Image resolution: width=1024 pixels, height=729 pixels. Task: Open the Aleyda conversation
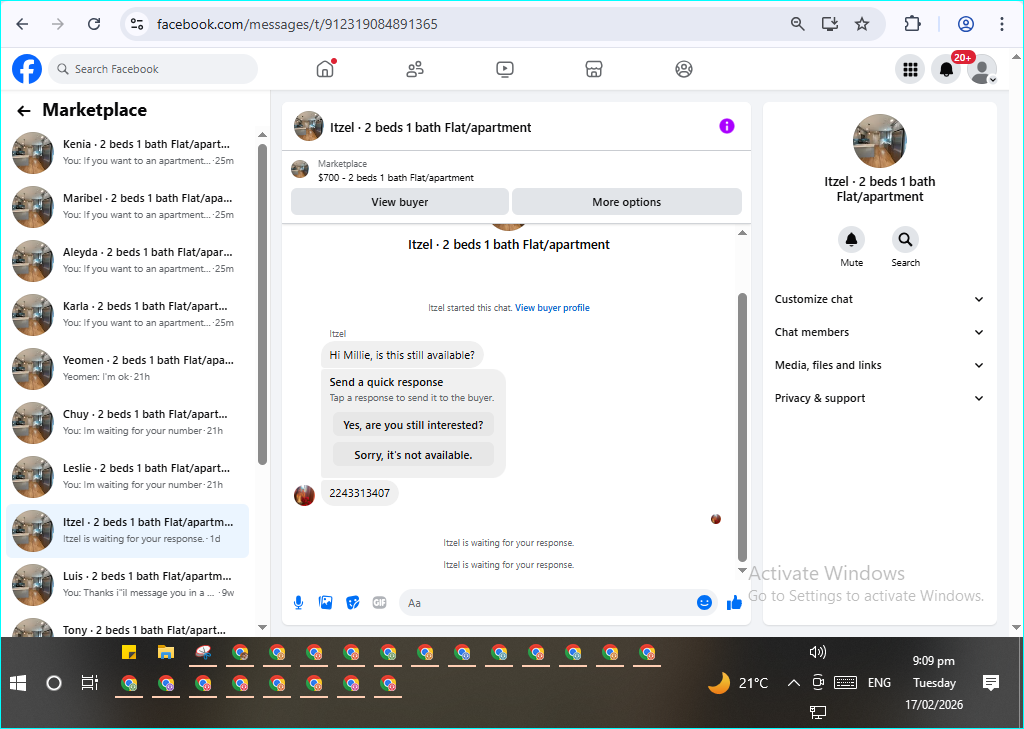pos(128,261)
